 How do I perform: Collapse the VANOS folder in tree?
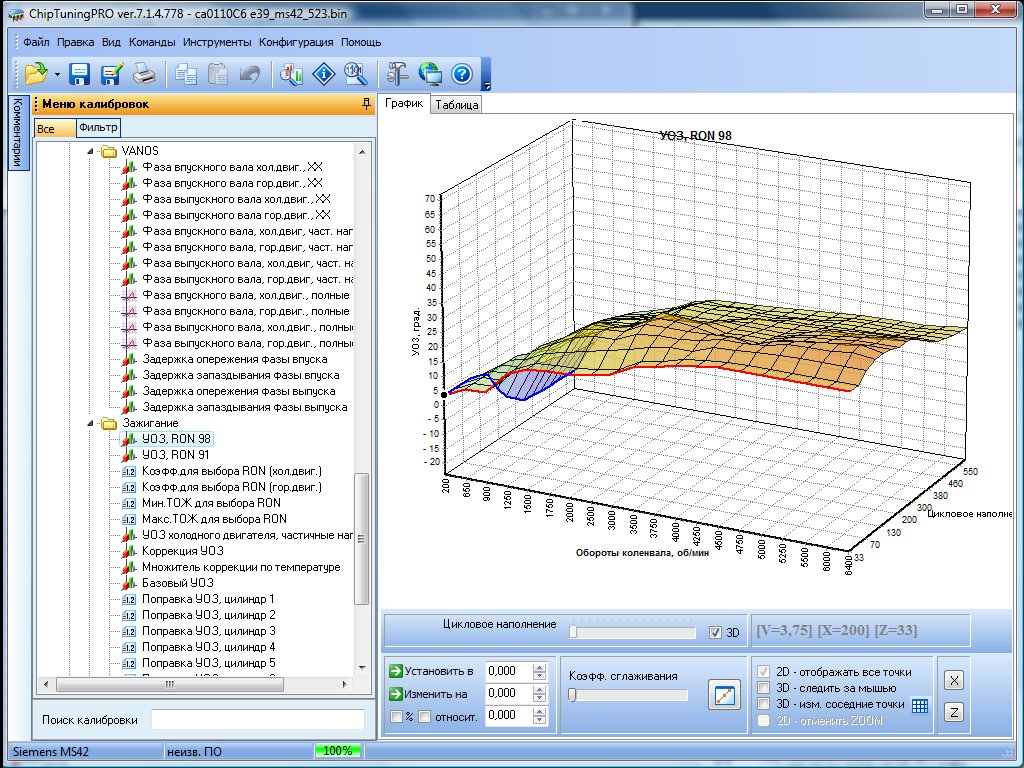[x=89, y=150]
